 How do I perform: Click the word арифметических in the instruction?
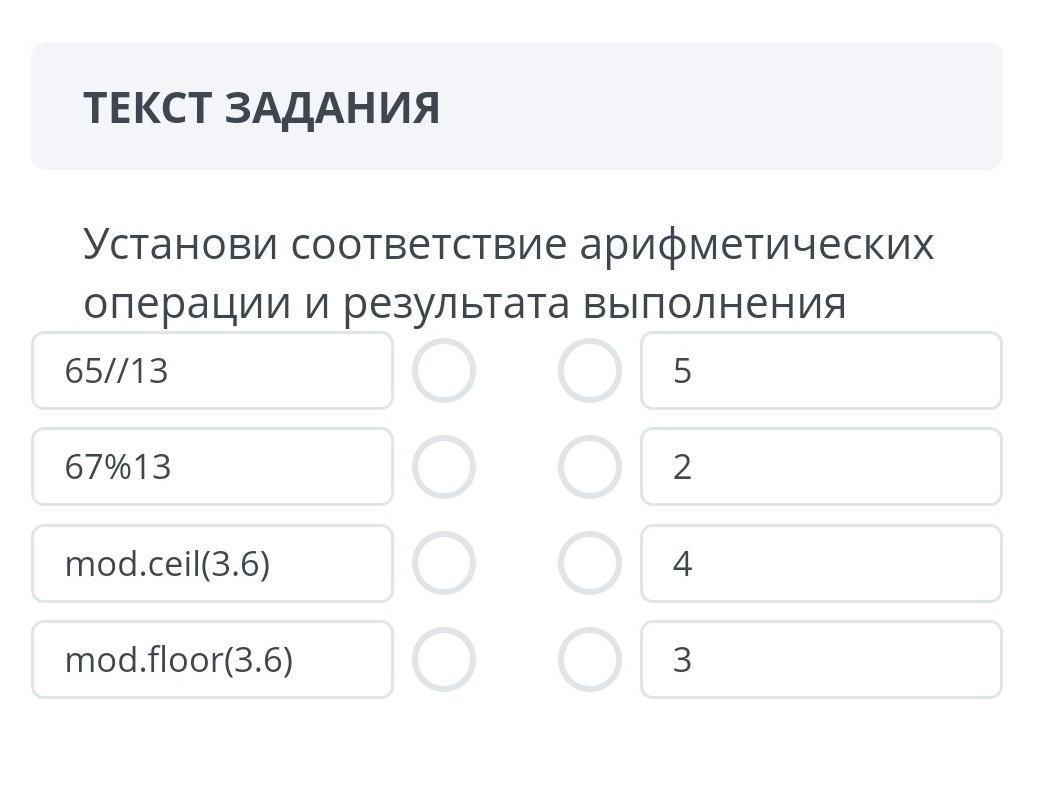757,244
